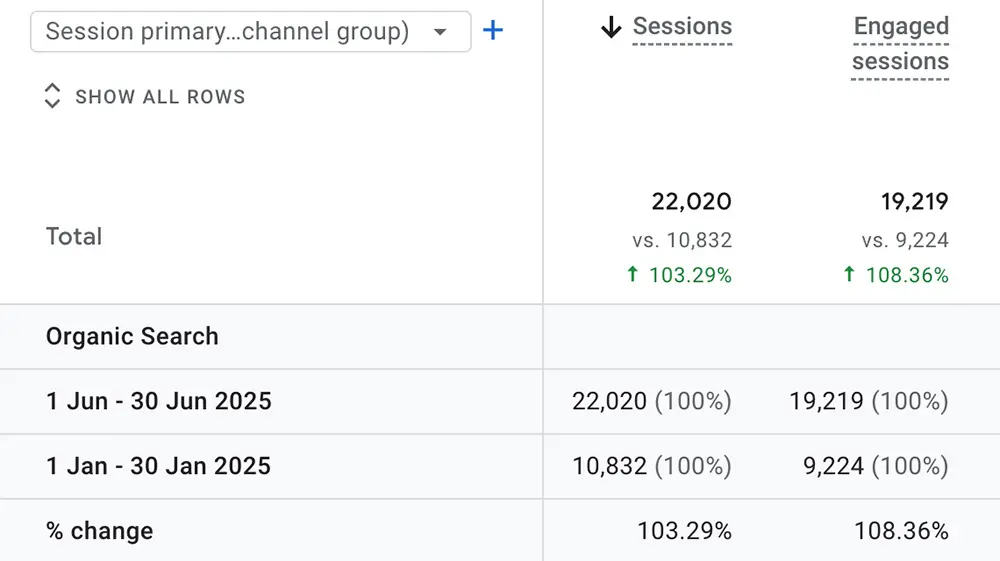Click June sessions cell 22,020 (100%)

(x=652, y=401)
